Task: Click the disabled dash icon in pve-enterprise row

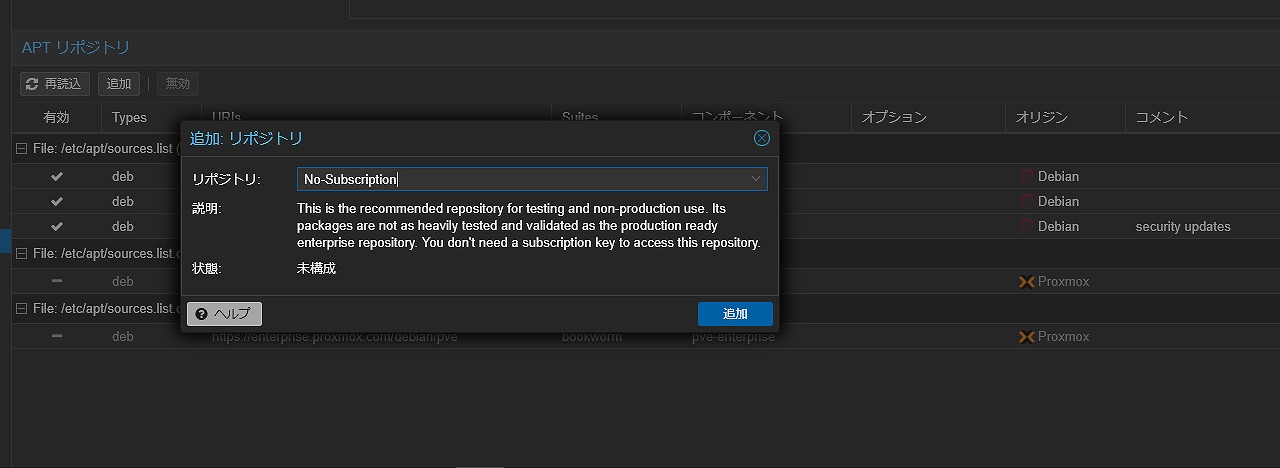Action: point(57,337)
